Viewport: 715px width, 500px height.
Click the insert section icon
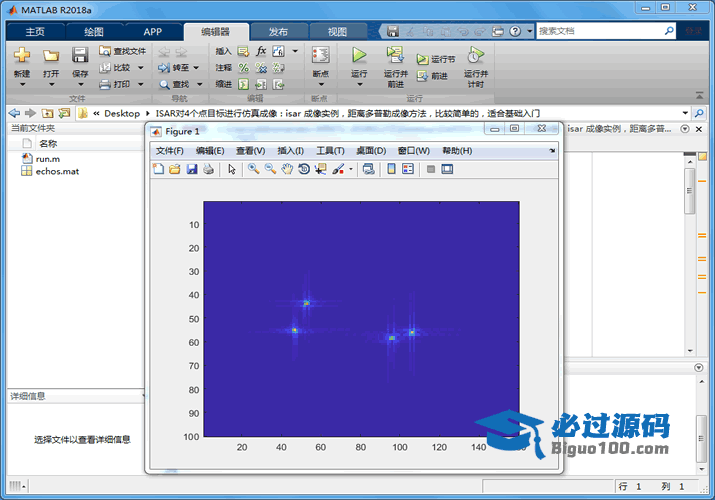click(244, 51)
